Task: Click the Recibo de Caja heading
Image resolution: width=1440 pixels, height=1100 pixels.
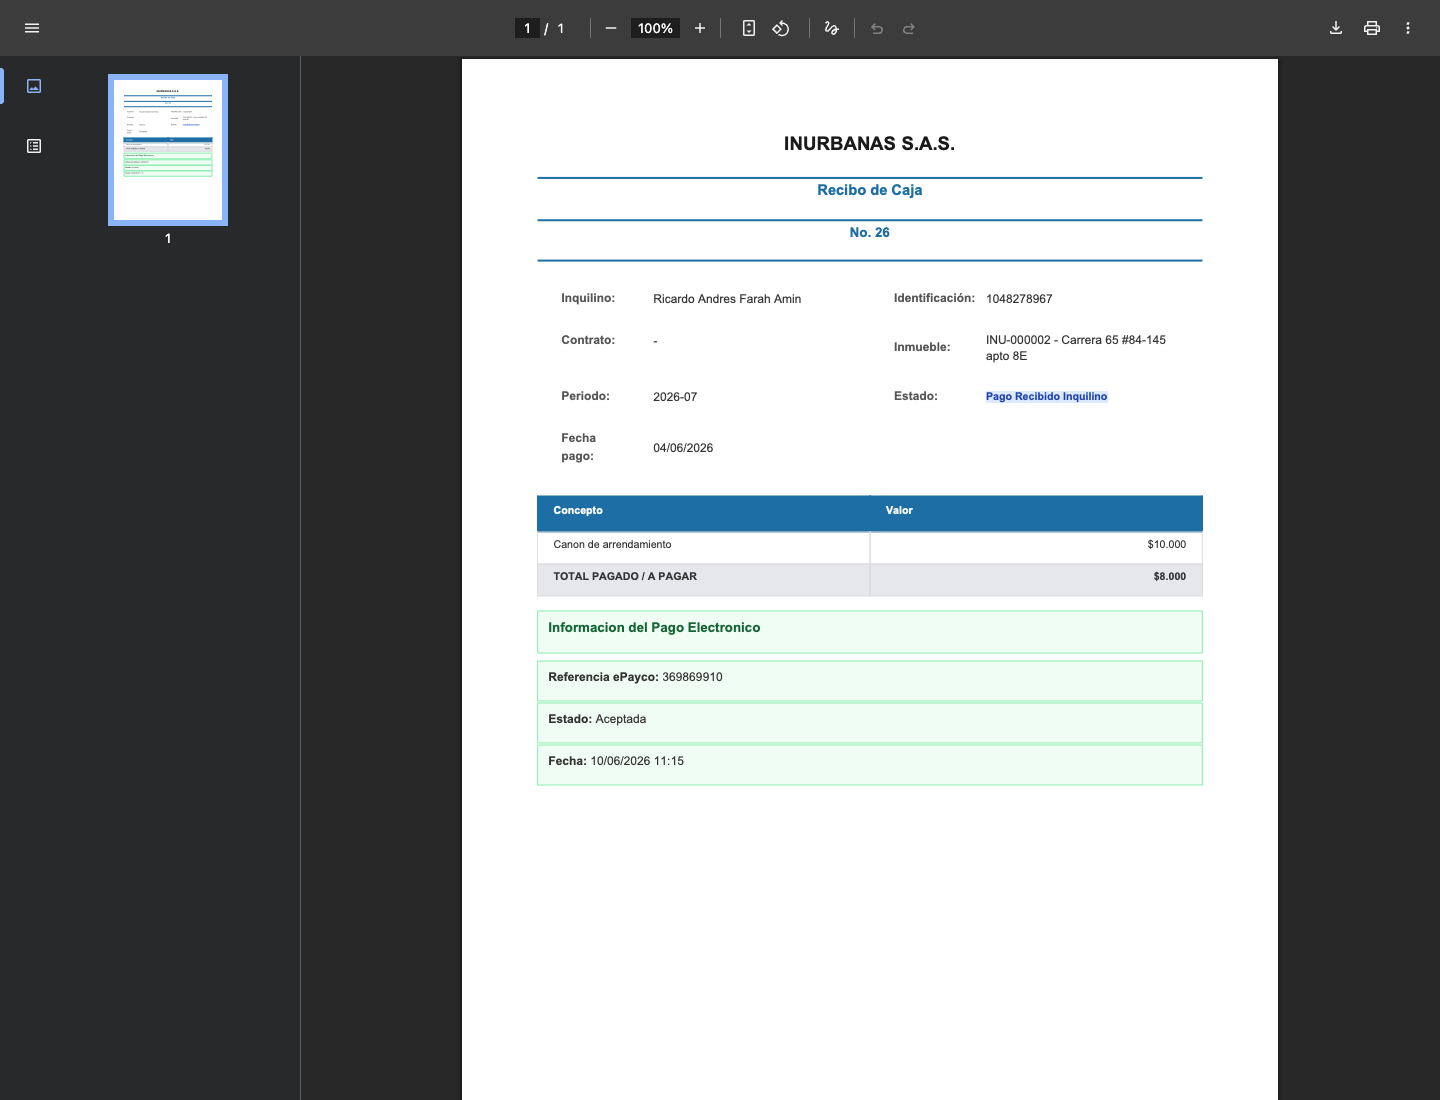Action: 870,190
